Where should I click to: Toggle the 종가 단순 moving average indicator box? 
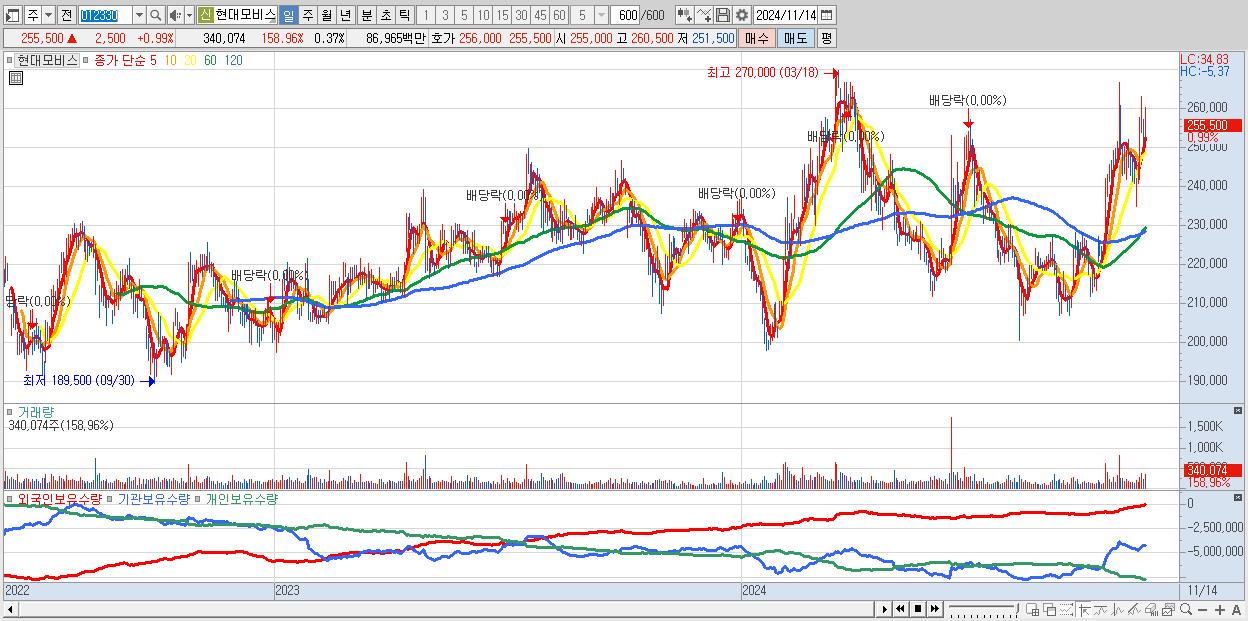coord(88,60)
